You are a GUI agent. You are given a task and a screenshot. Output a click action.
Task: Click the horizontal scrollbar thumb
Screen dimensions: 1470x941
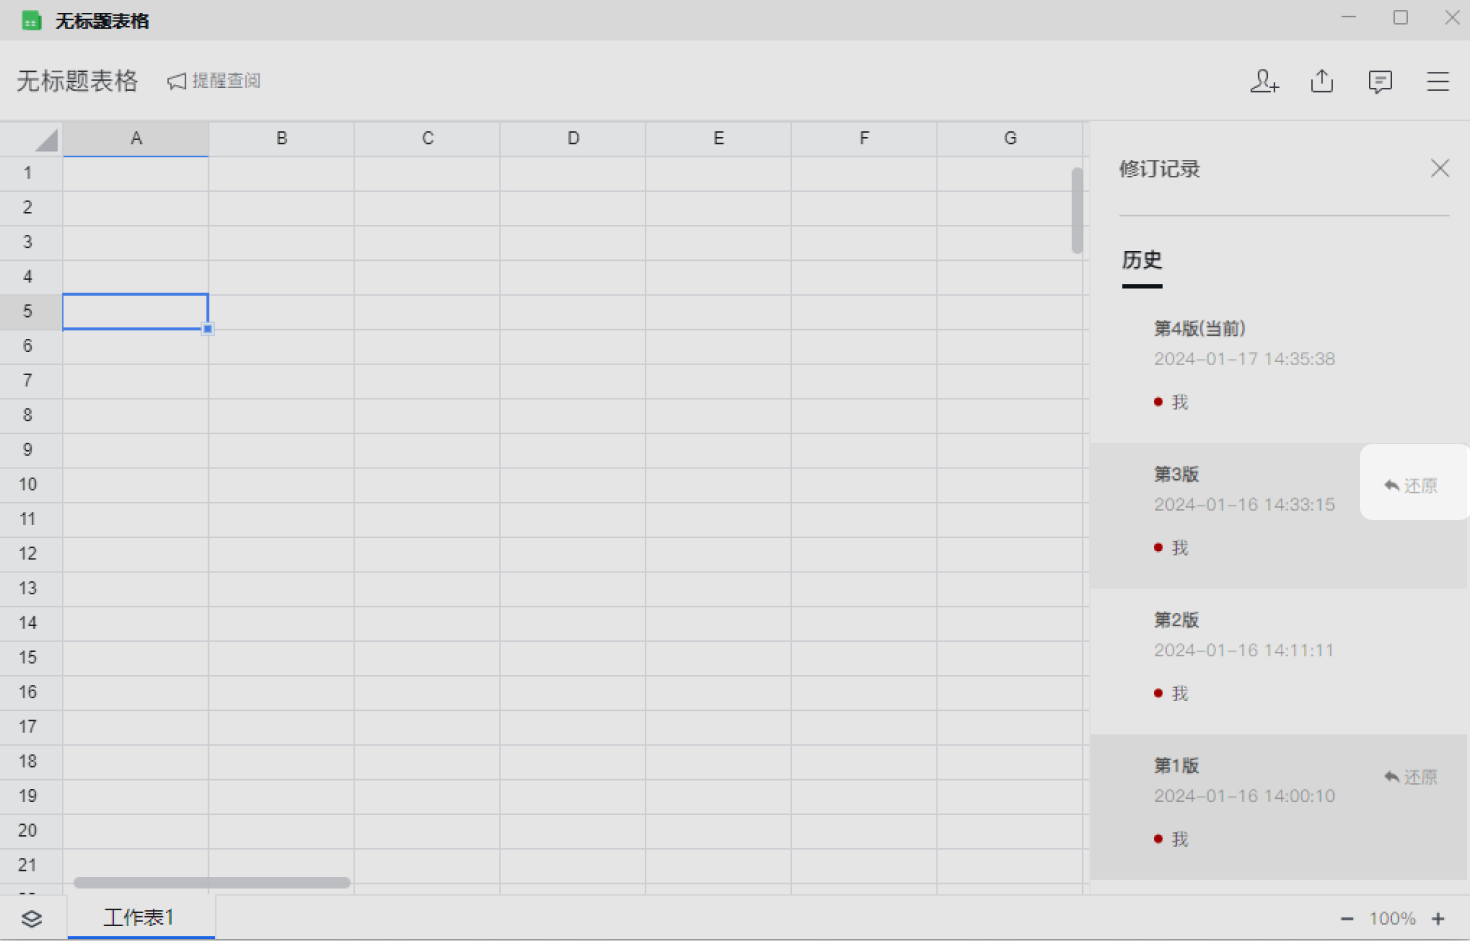coord(212,883)
